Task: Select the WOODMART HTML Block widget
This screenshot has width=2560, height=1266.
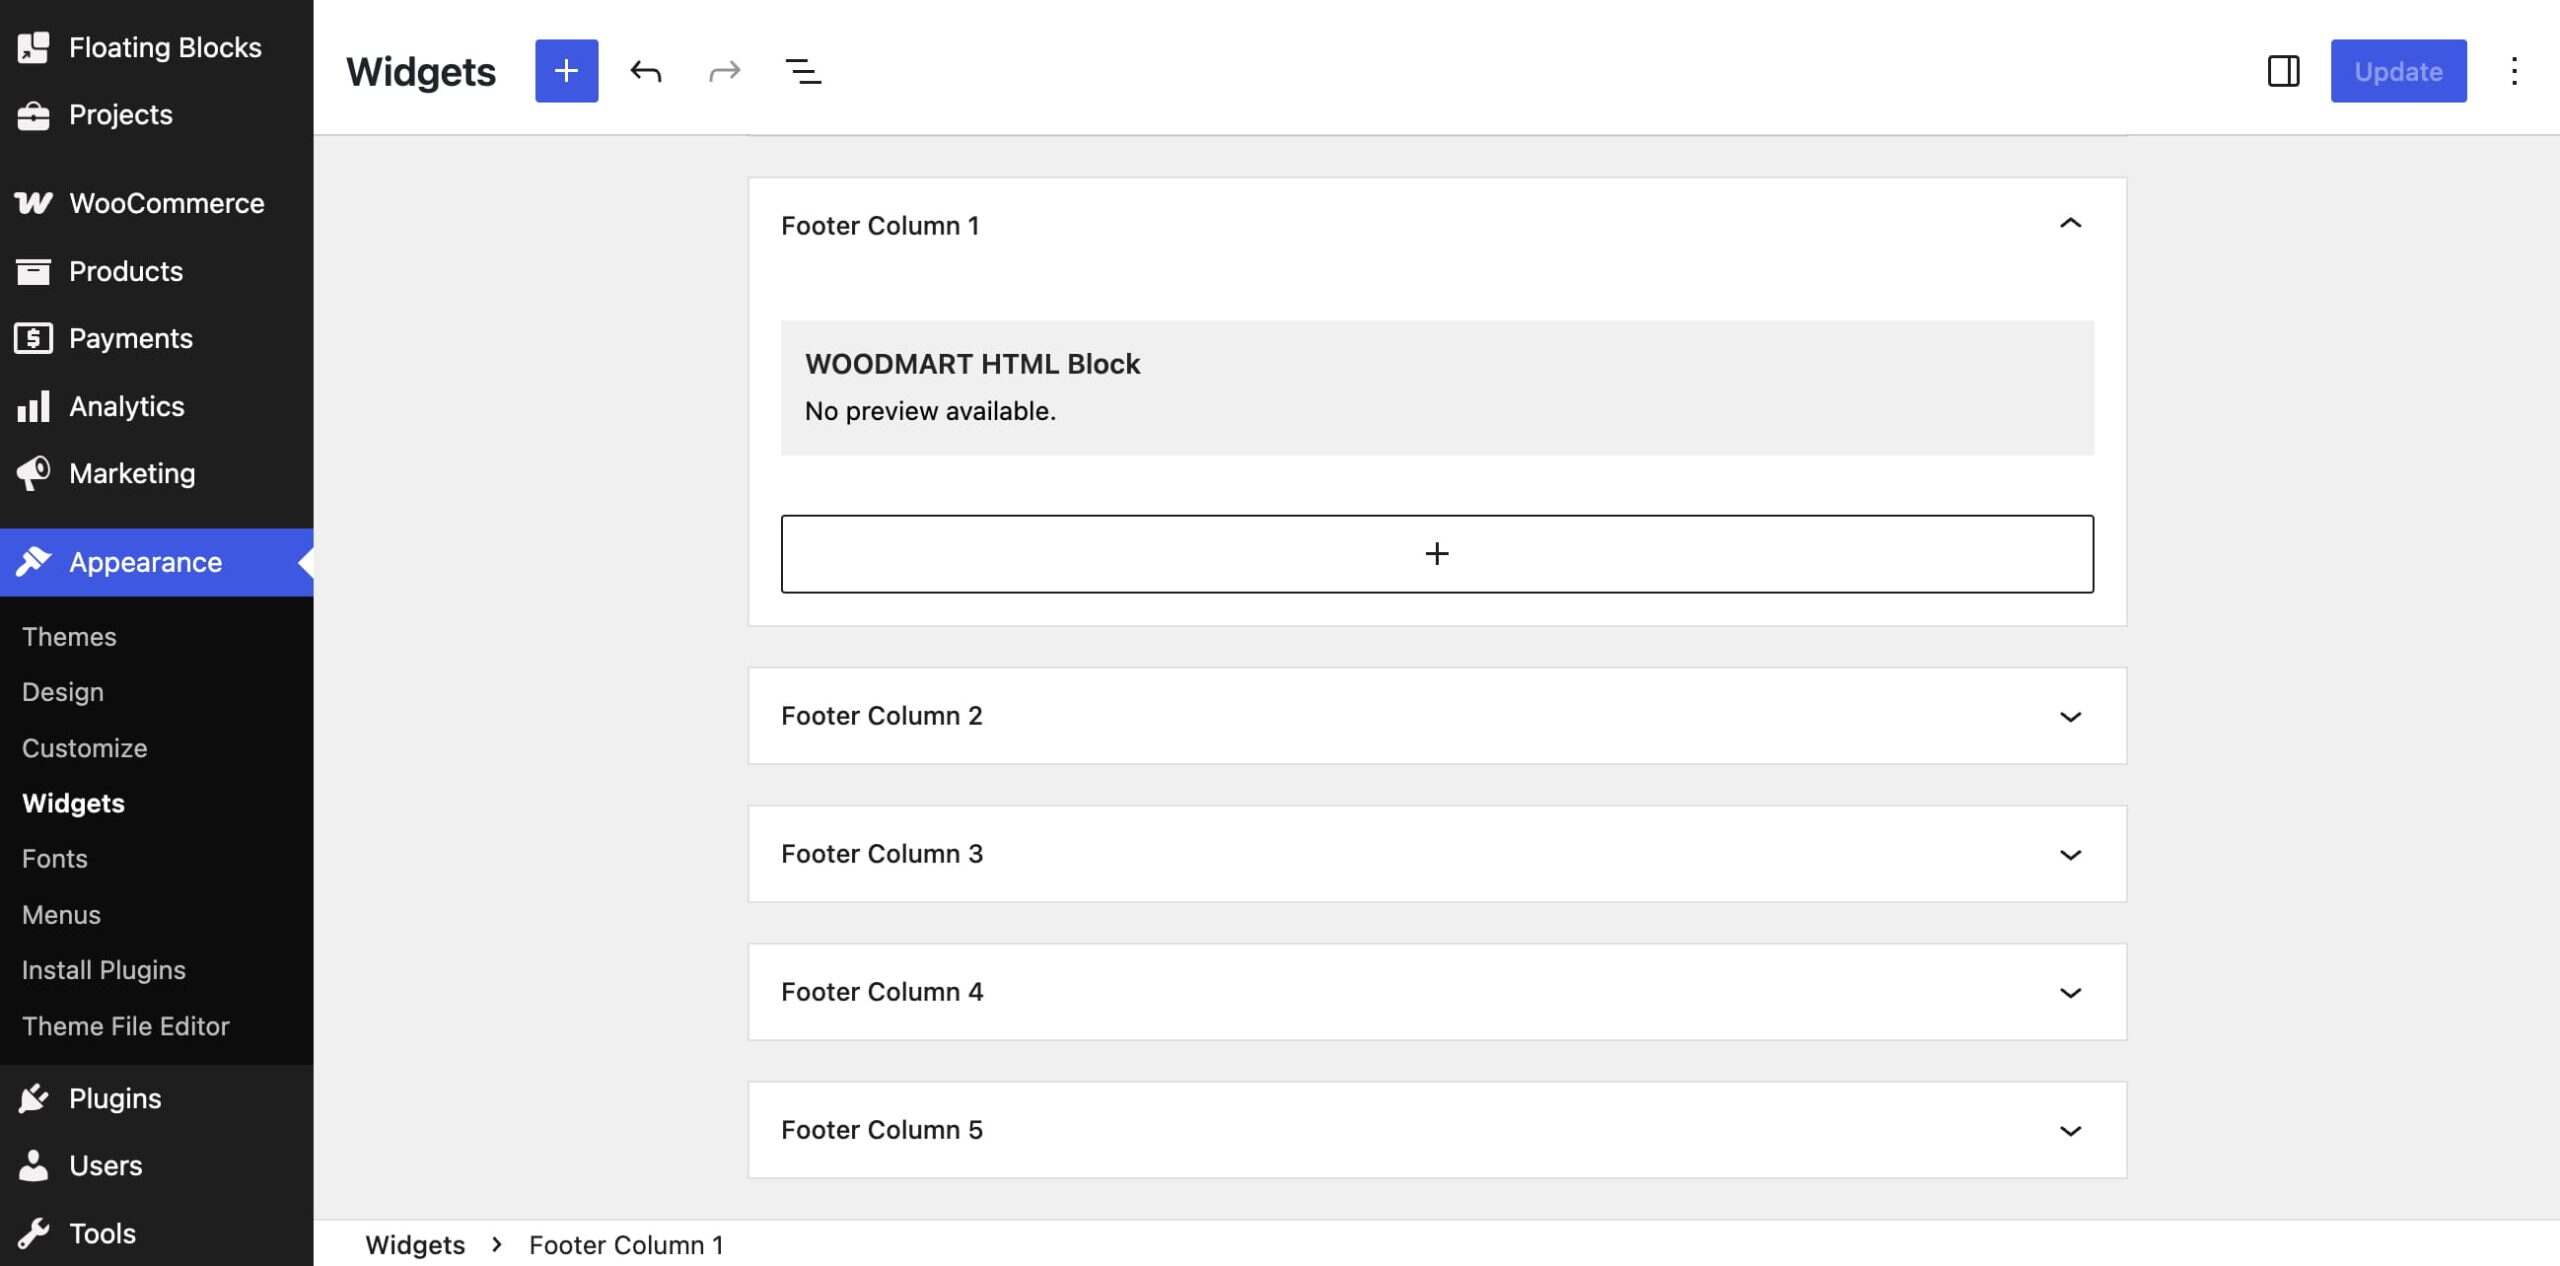Action: pos(1437,388)
